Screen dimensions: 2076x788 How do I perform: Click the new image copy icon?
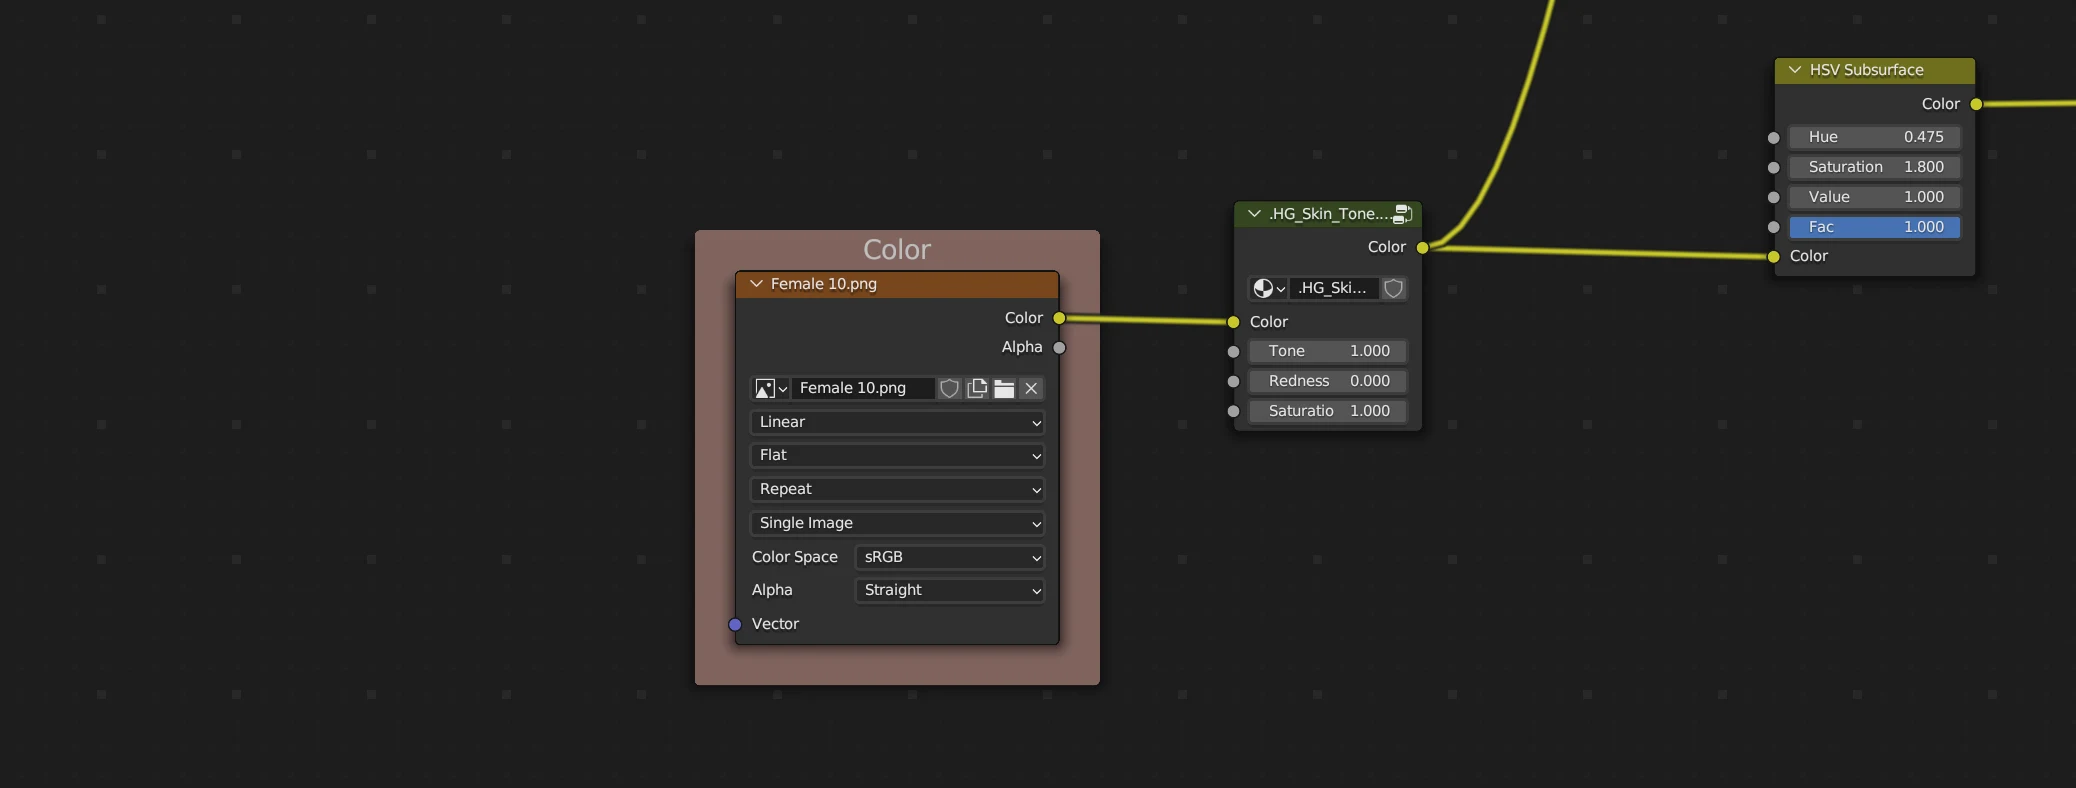(x=977, y=388)
